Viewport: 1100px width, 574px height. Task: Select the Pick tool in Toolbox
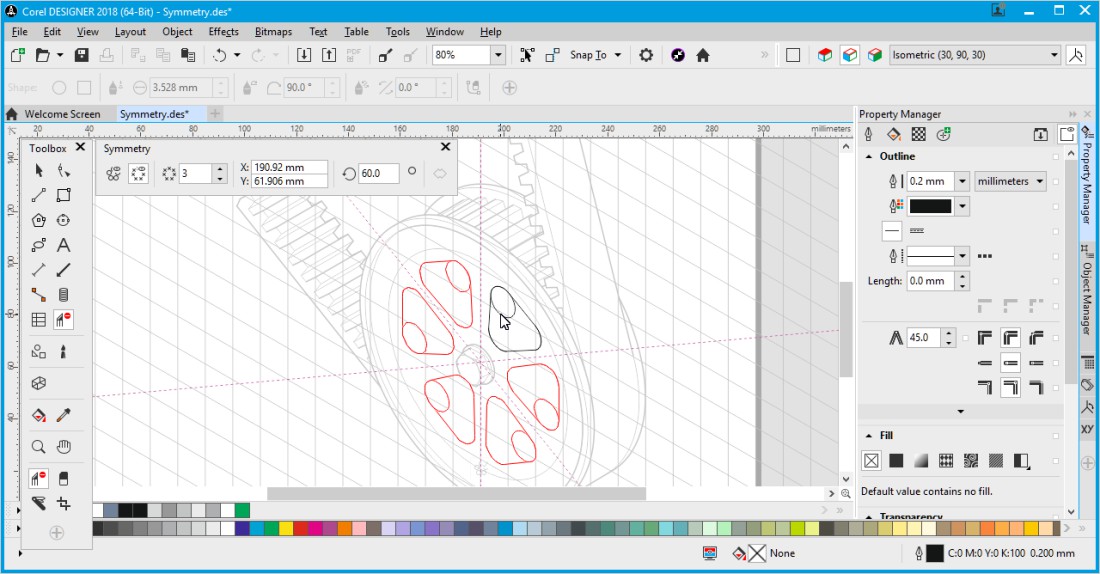coord(39,171)
